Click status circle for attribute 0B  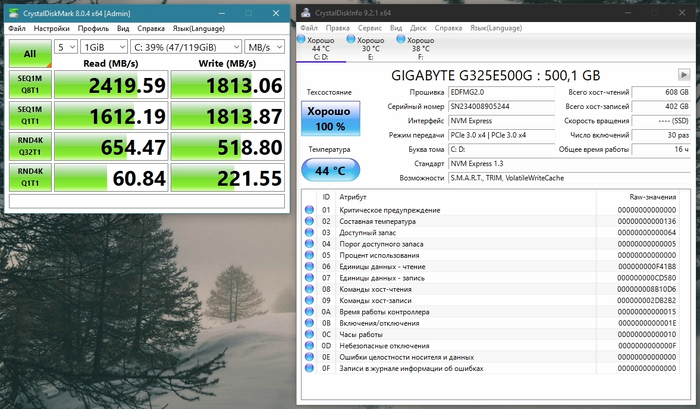click(309, 323)
